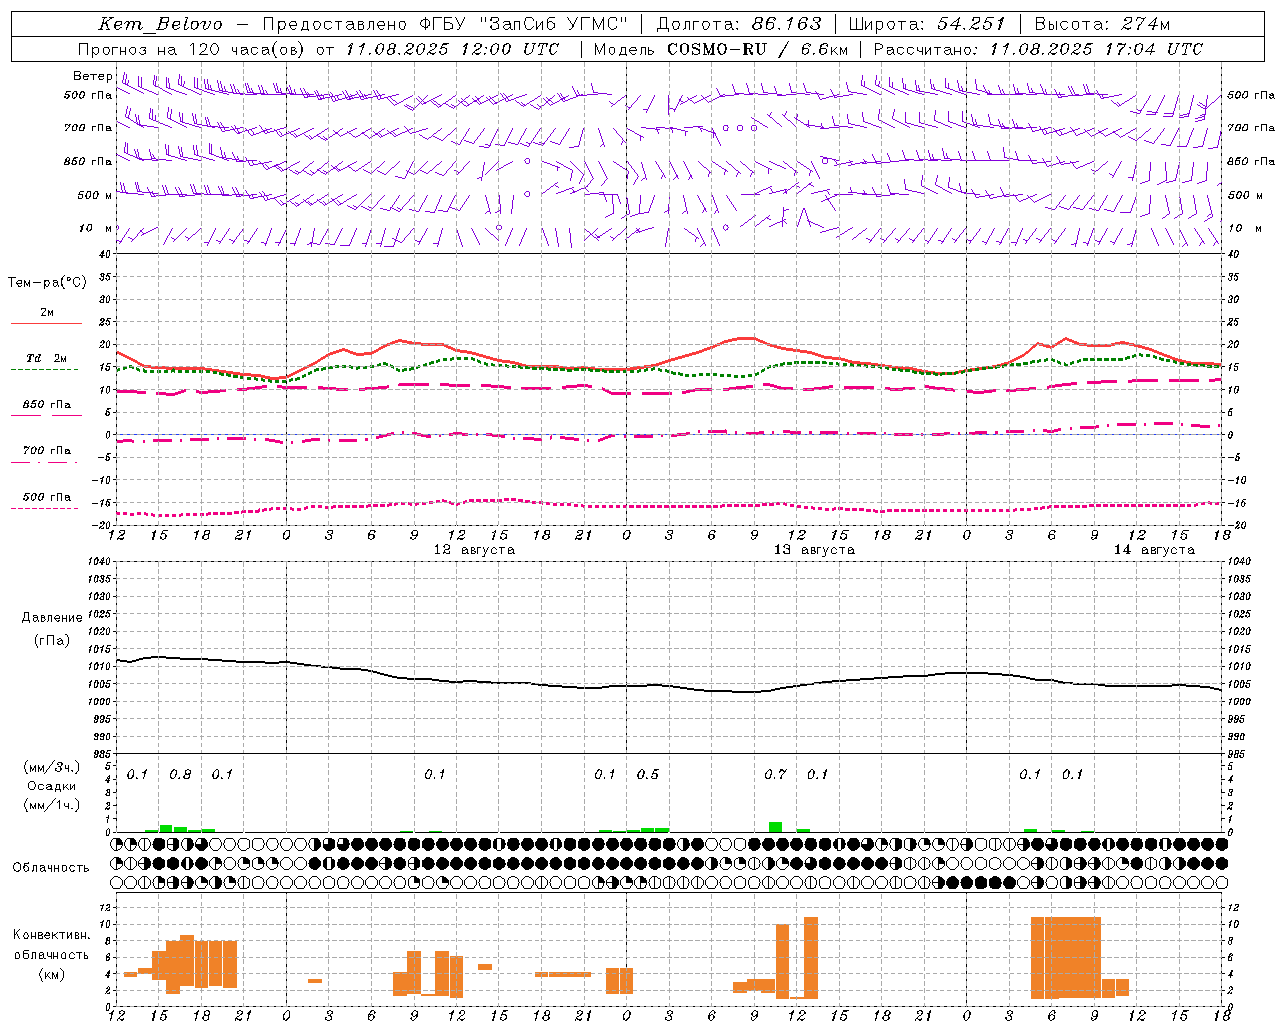Click the Td 2м legend entry
This screenshot has height=1024, width=1280.
pyautogui.click(x=47, y=358)
